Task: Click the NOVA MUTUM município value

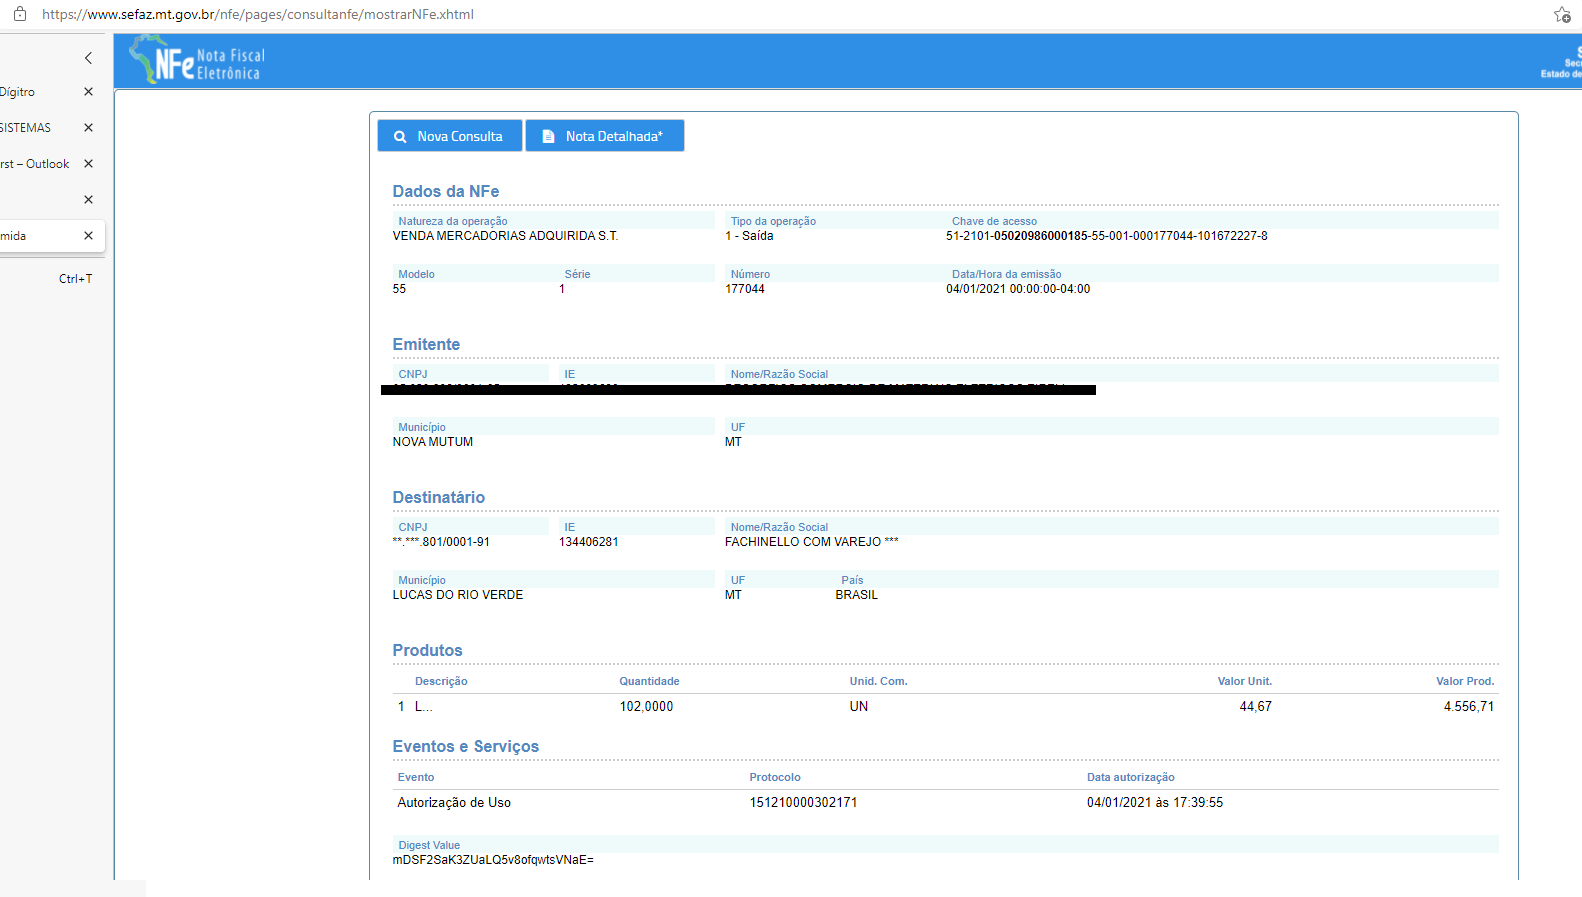Action: click(433, 442)
